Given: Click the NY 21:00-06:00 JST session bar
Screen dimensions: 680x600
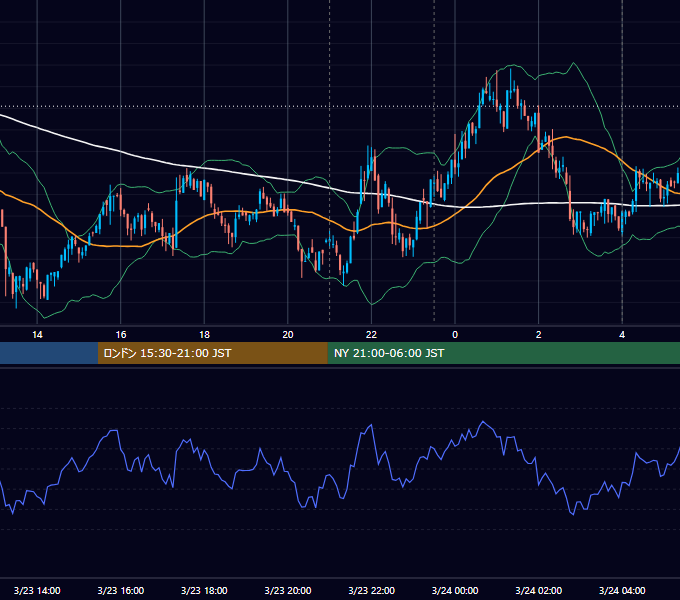Looking at the screenshot, I should pos(503,353).
